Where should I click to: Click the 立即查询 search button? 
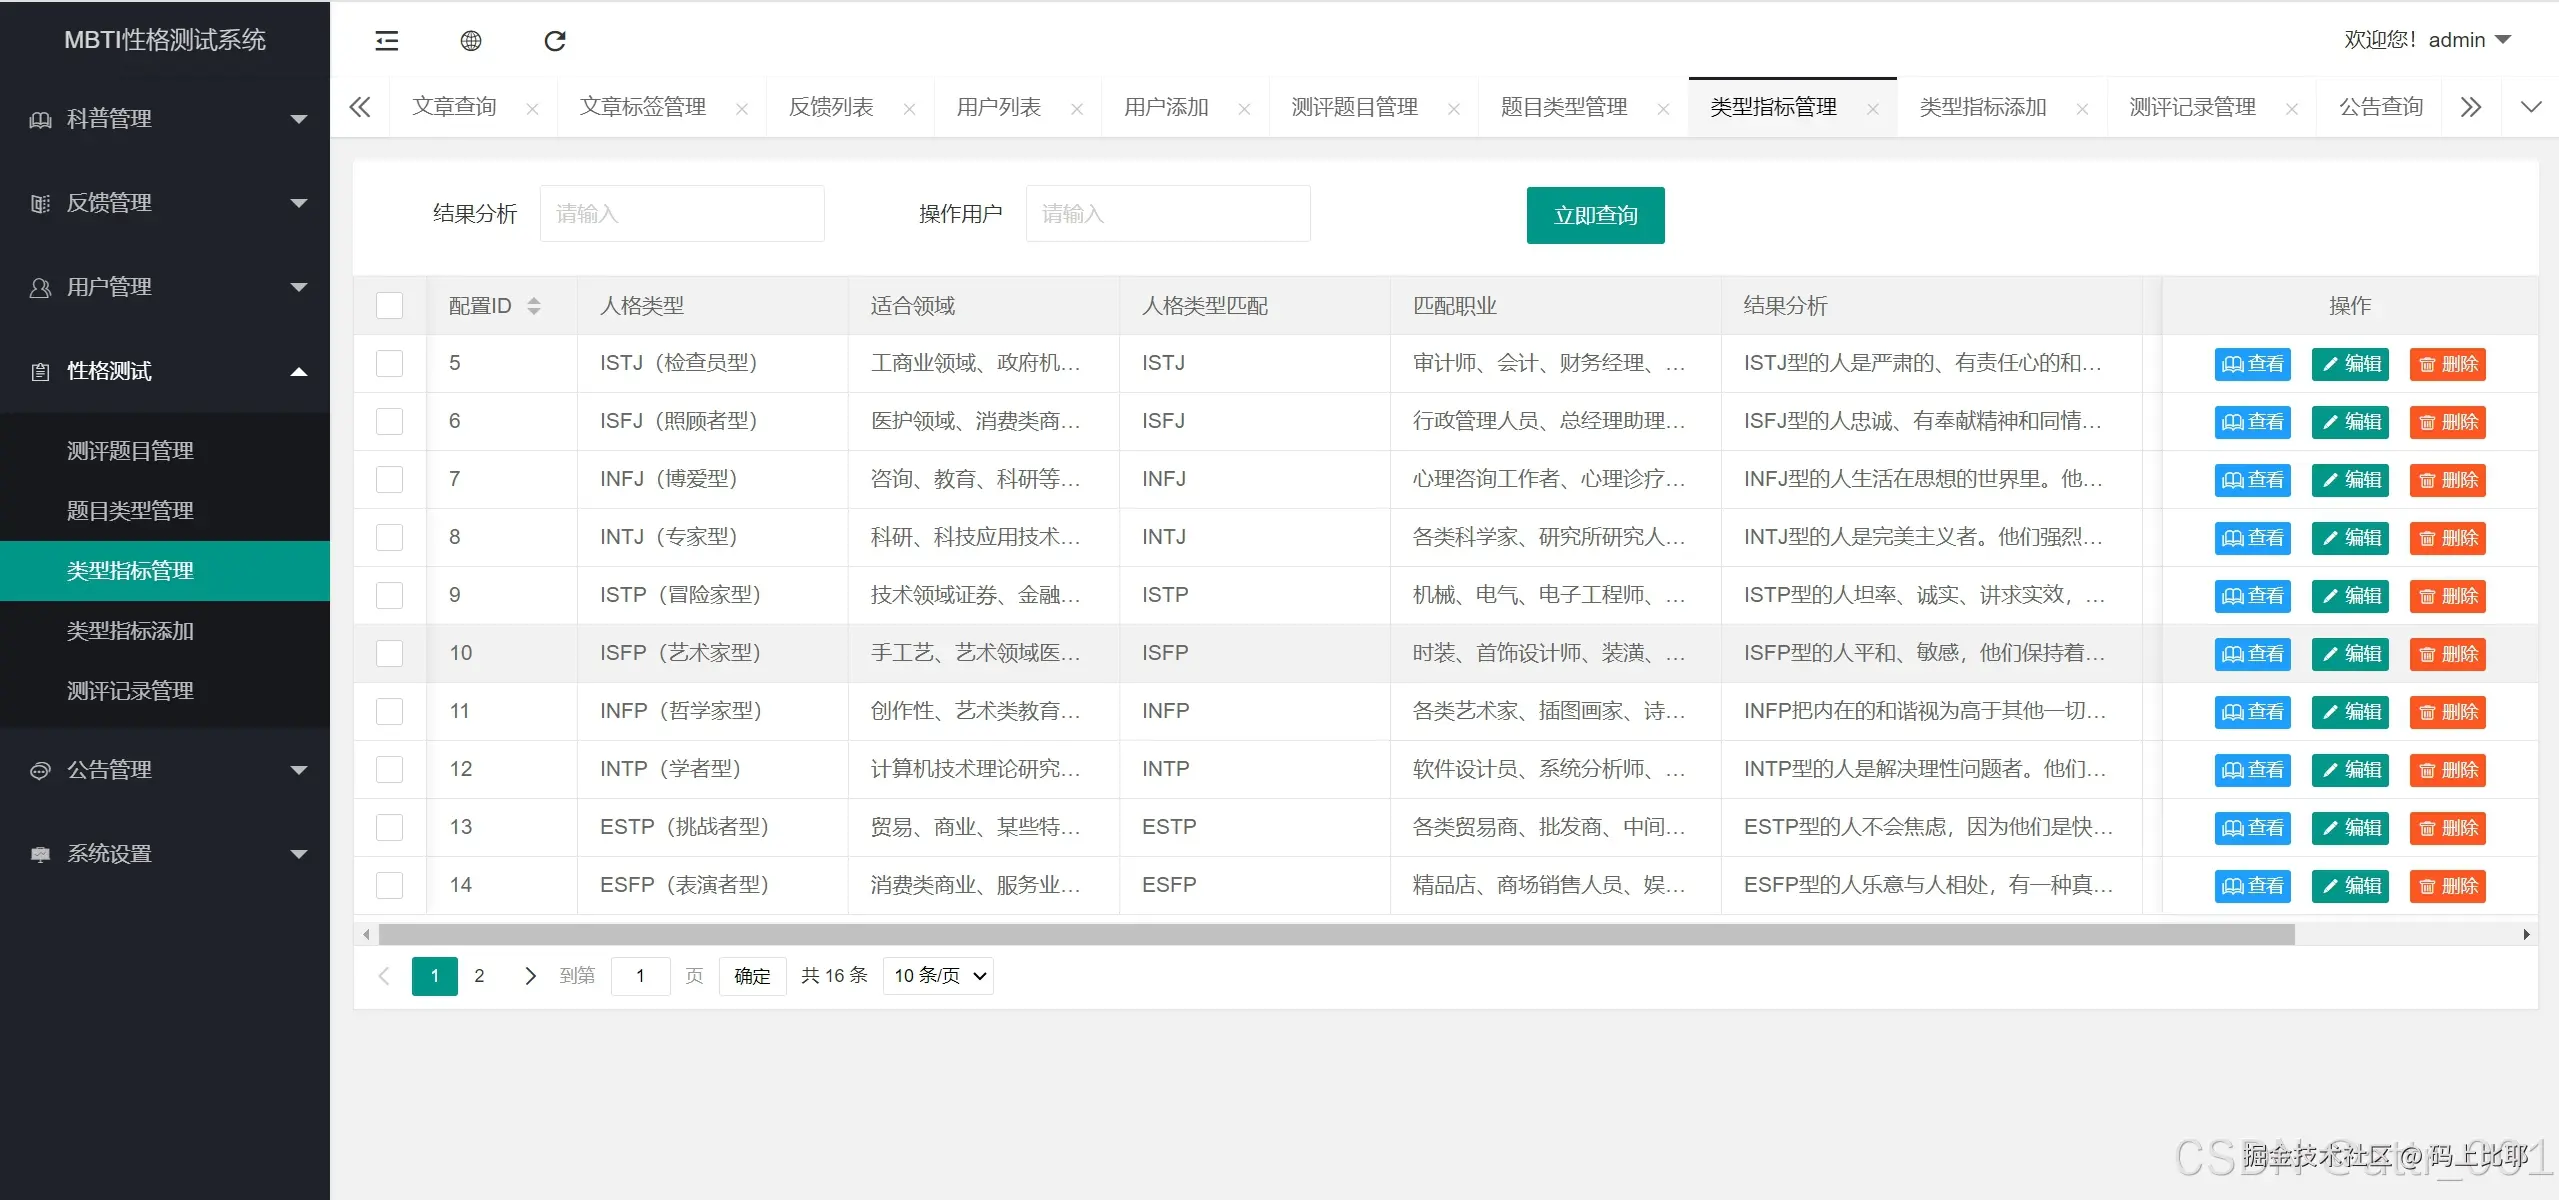[1595, 215]
